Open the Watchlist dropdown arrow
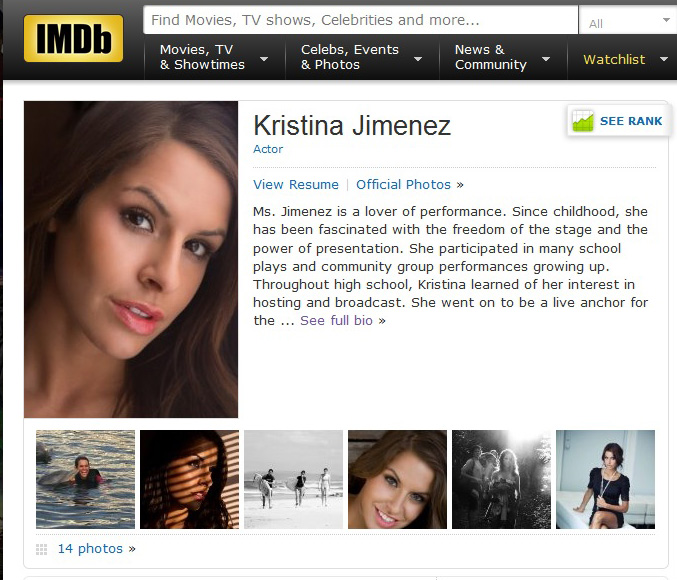 664,59
